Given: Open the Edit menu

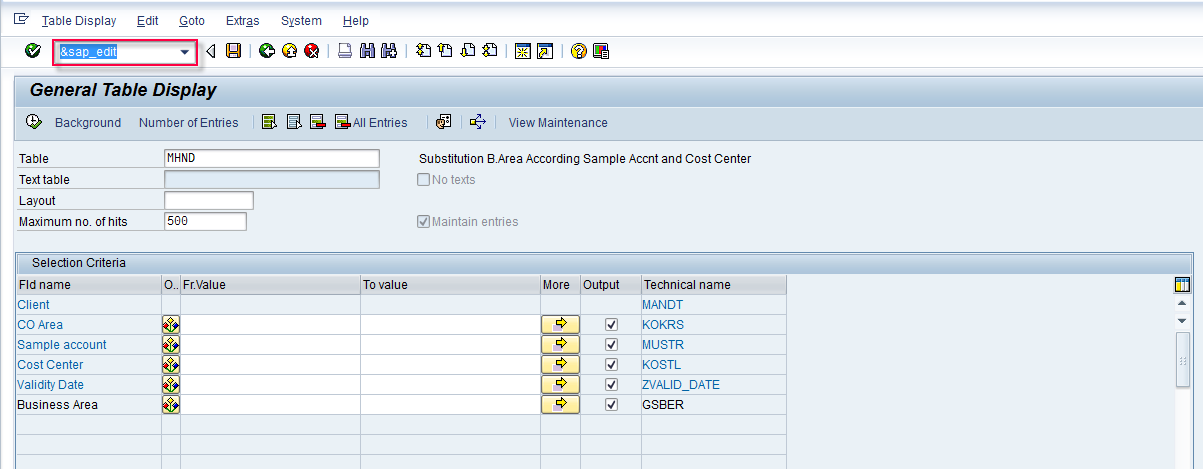Looking at the screenshot, I should (147, 20).
